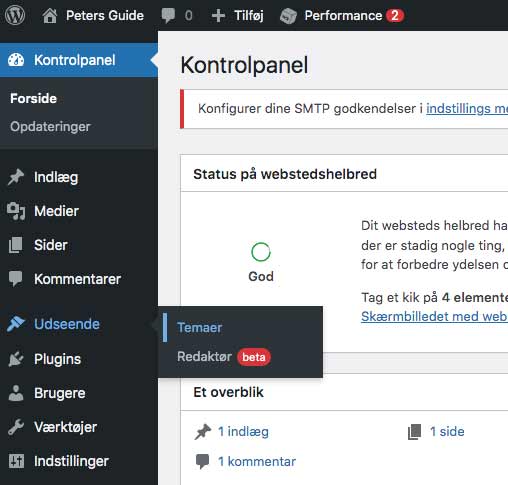Open the Performance menu in admin bar
Image resolution: width=508 pixels, height=485 pixels.
click(x=343, y=15)
